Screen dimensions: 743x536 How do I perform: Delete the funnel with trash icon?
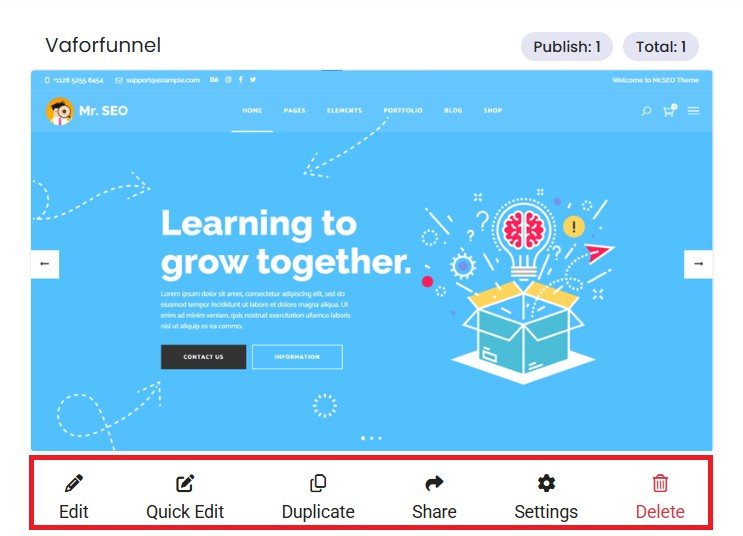(x=660, y=484)
